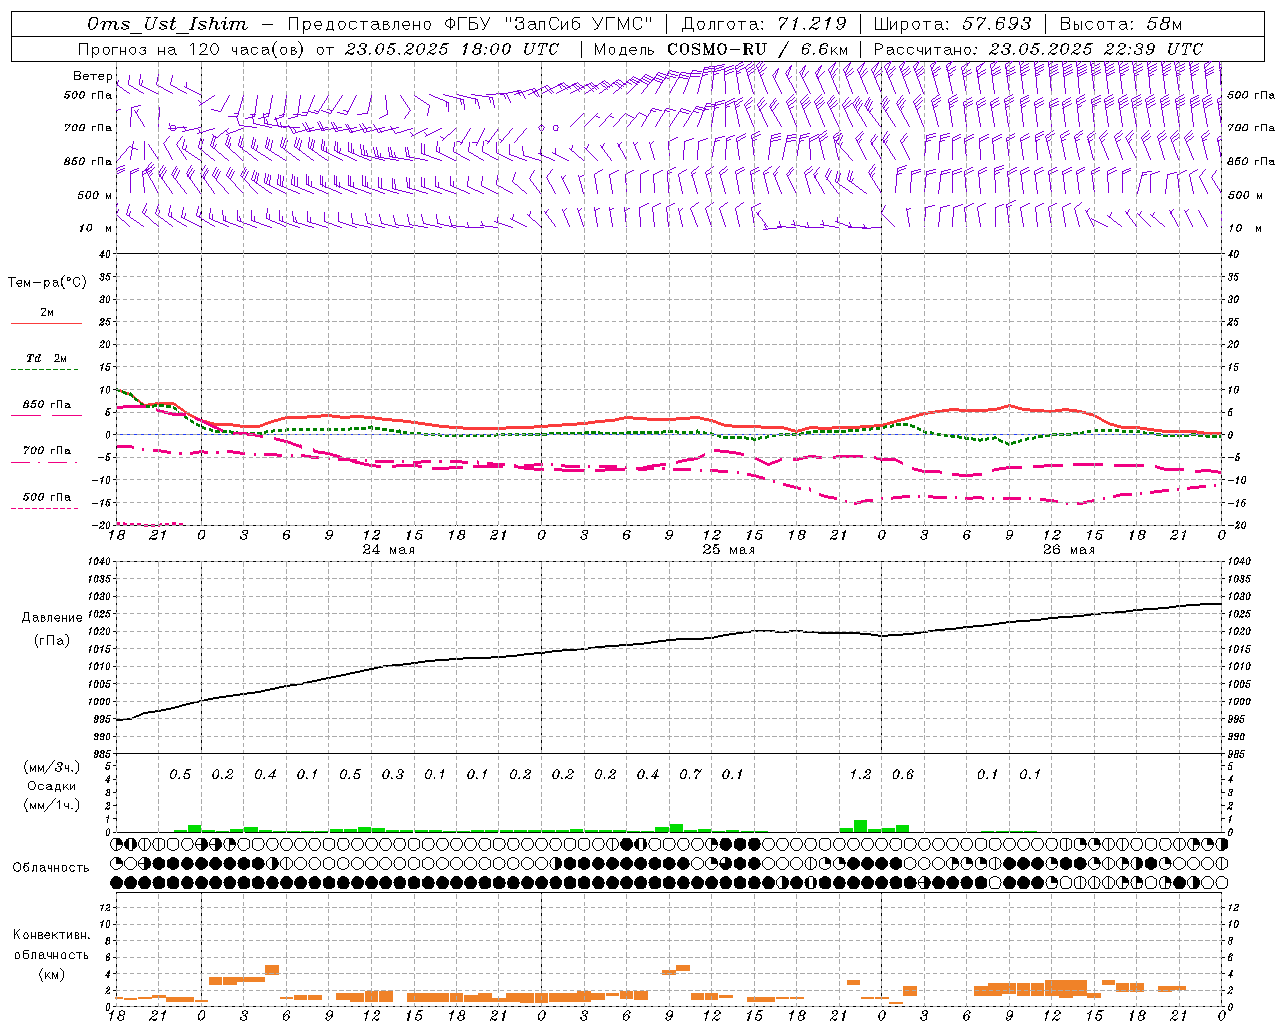Click the 700 гПа entry in temperature legend
Screen dimensions: 1280x1024
(47, 450)
